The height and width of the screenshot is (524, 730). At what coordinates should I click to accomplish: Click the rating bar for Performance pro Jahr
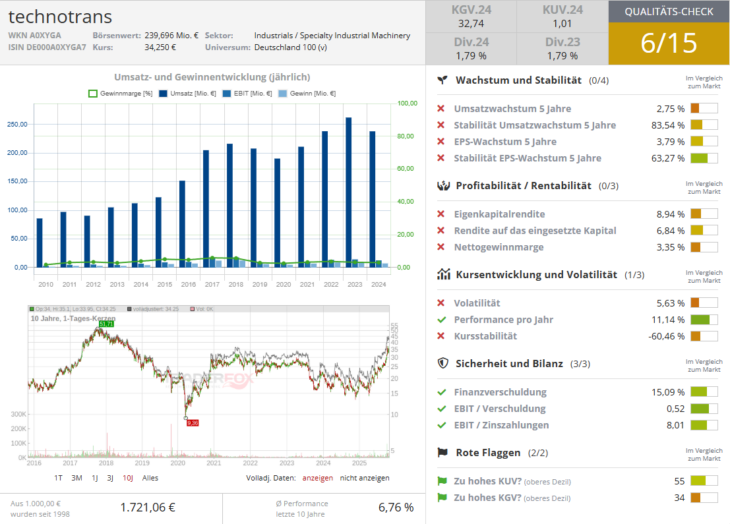(x=703, y=320)
